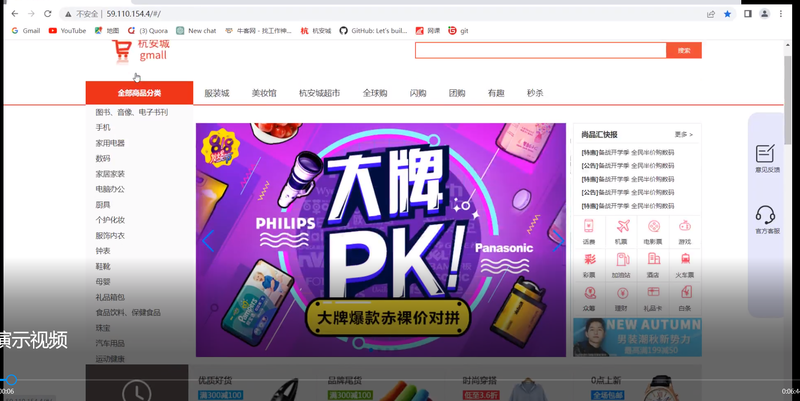Open the 网课 bookmark
The width and height of the screenshot is (800, 401).
pos(428,31)
